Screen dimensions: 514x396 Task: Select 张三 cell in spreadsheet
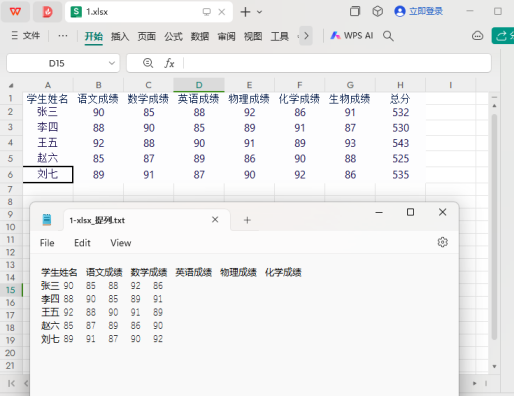[x=48, y=112]
